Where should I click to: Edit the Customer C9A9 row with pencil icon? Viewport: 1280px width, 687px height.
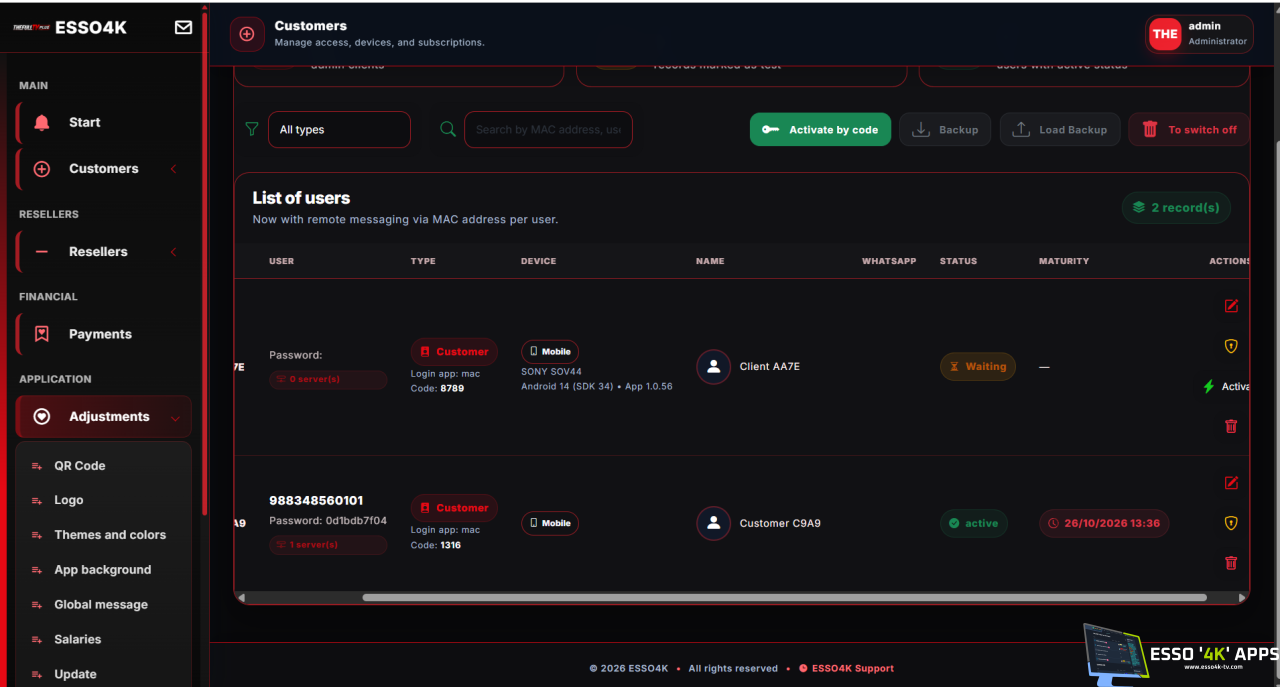[x=1231, y=483]
